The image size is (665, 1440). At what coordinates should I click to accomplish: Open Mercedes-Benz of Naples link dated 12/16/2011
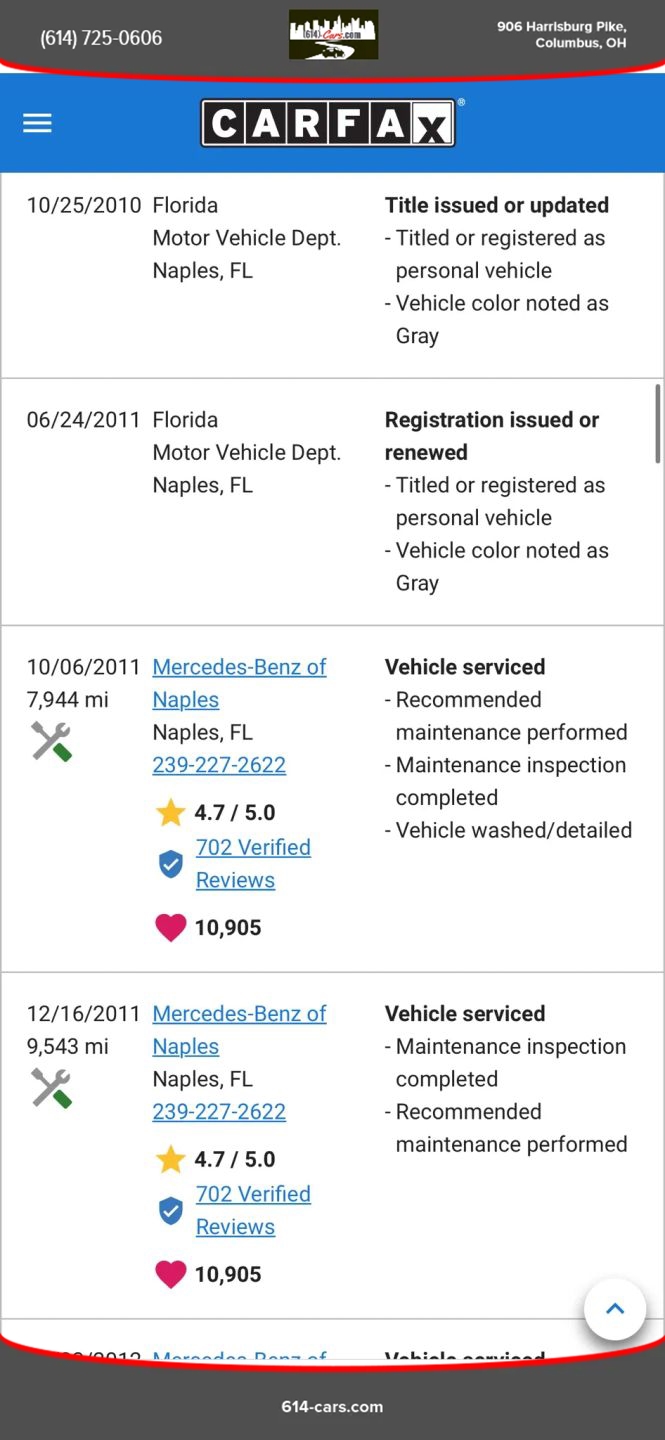[239, 1014]
